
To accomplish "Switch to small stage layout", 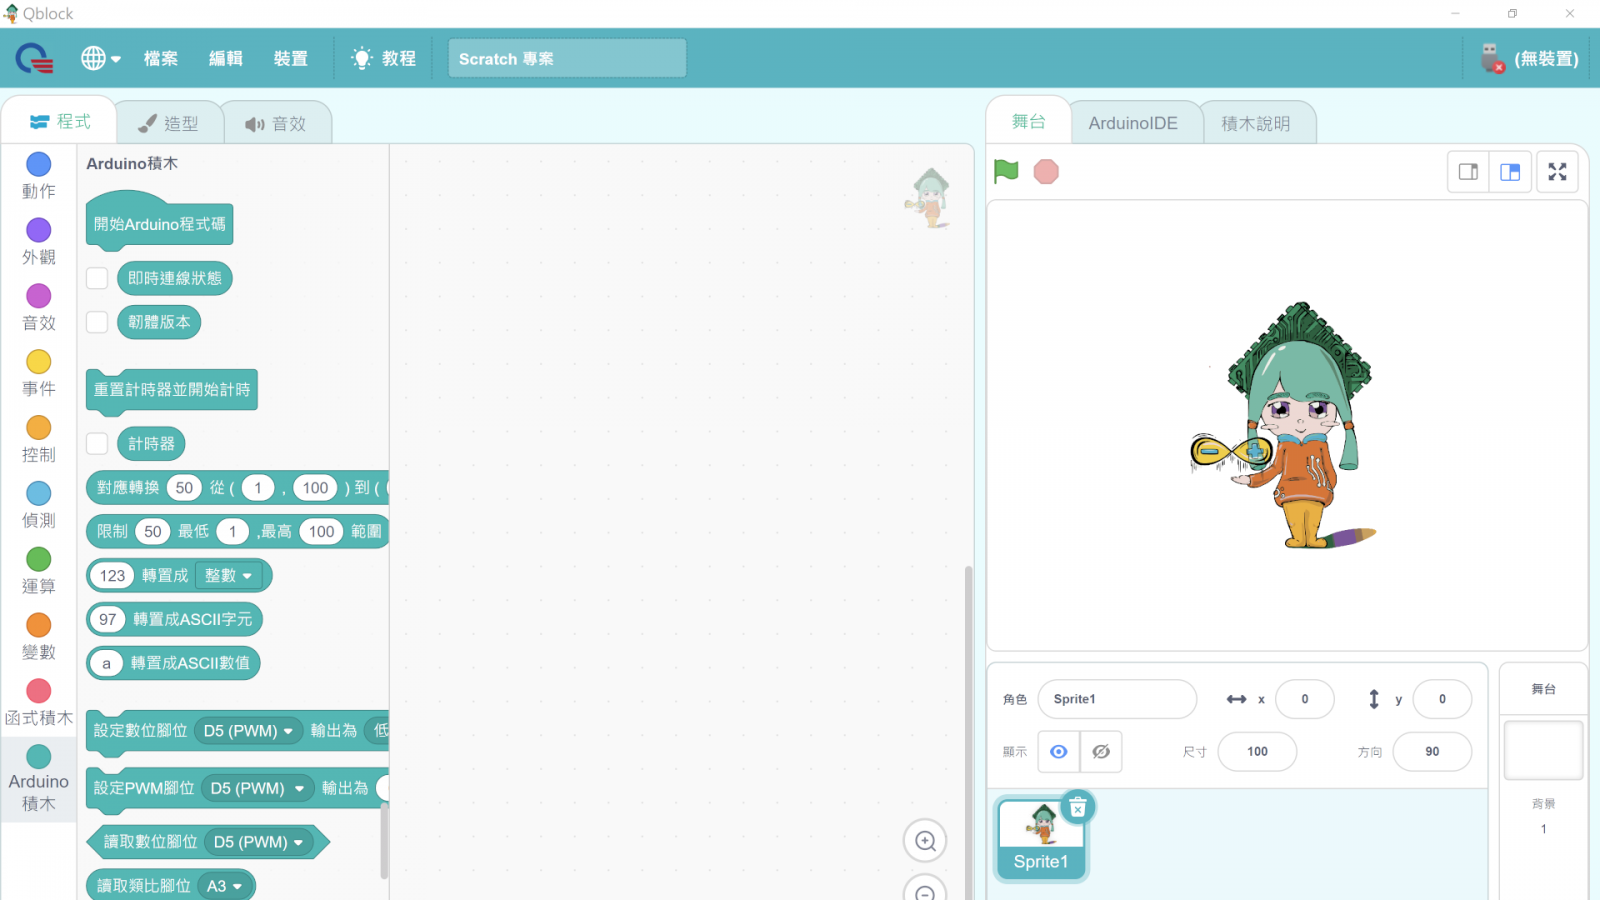I will click(1468, 172).
